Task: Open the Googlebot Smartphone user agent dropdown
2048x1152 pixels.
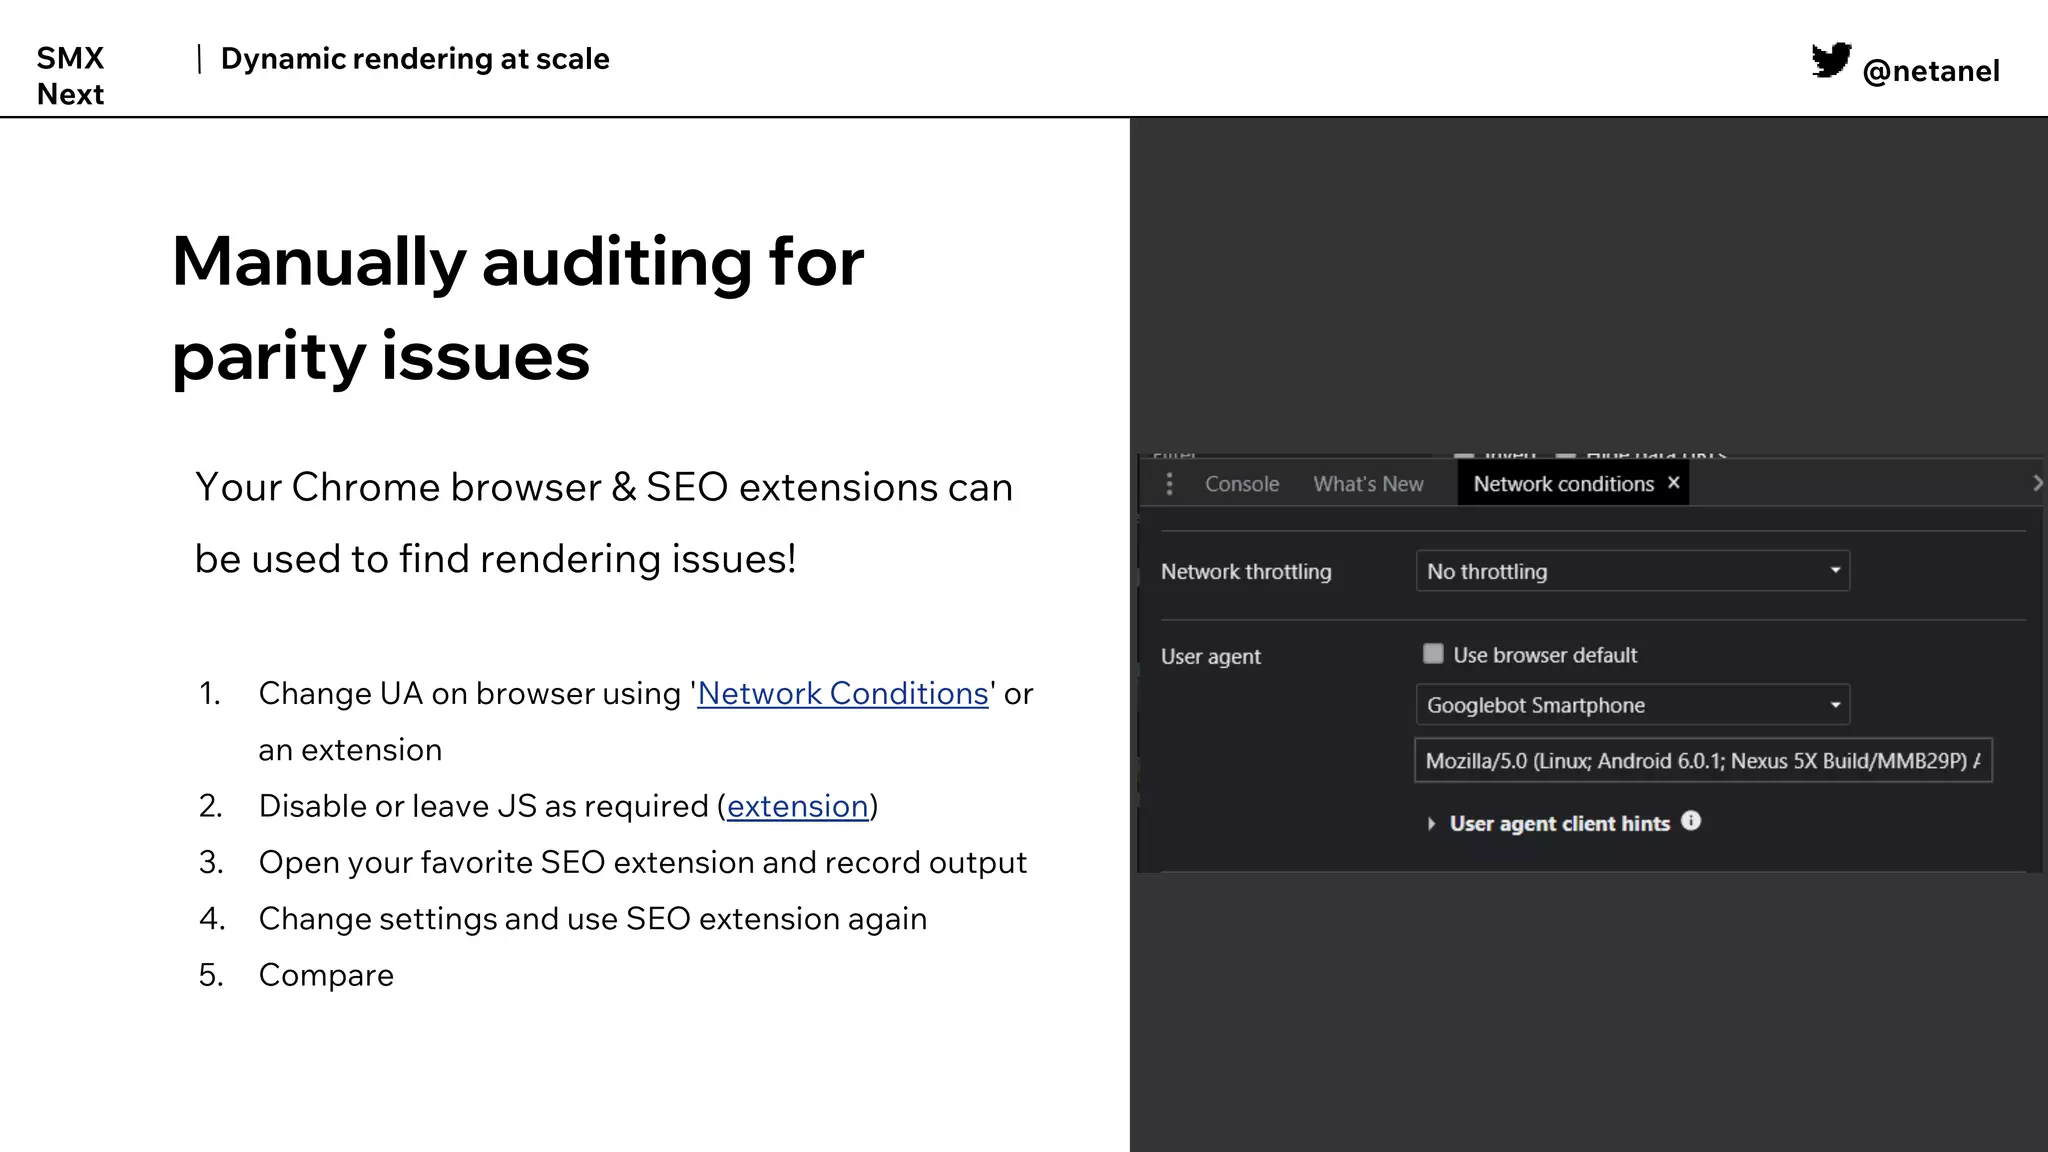Action: (x=1632, y=705)
